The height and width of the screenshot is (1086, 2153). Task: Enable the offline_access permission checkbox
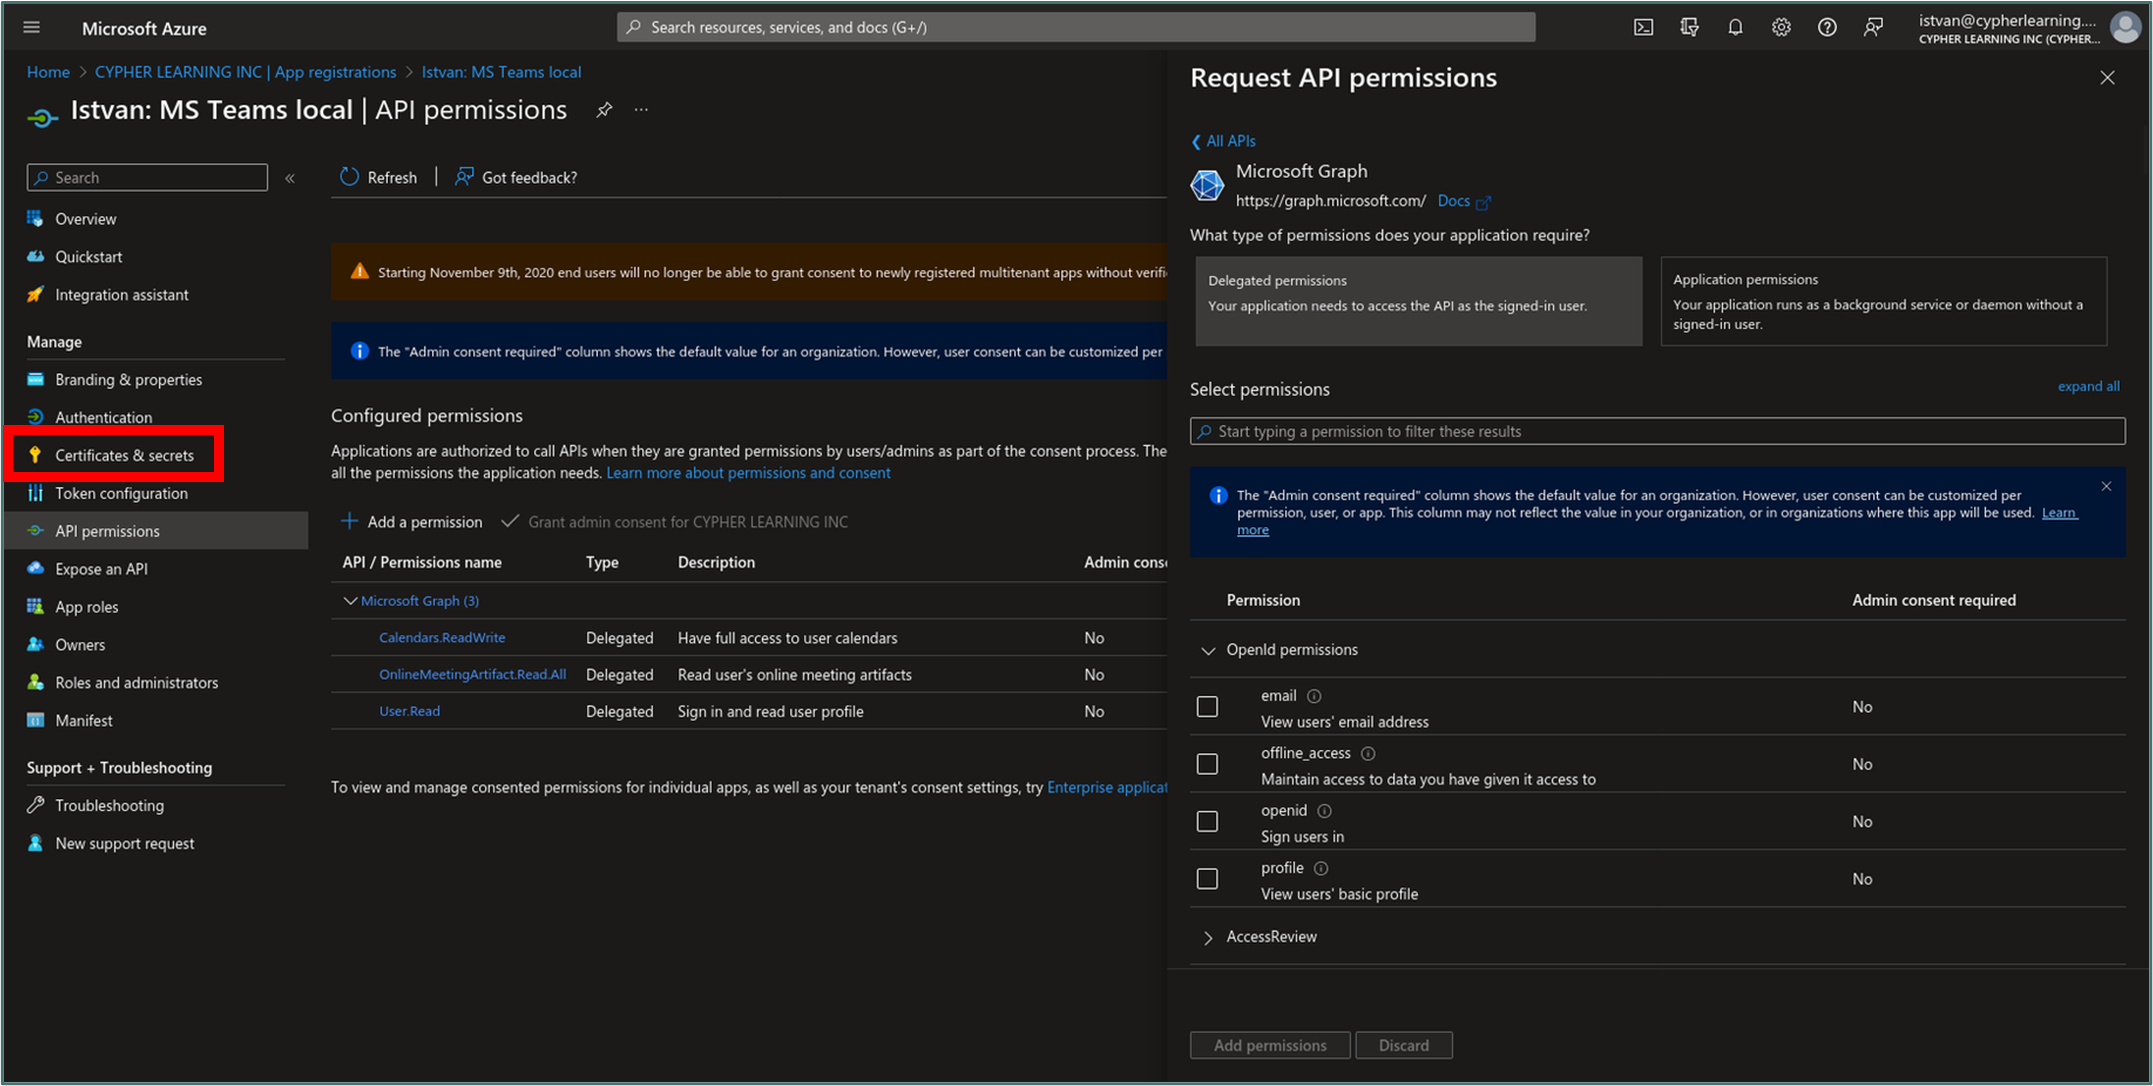(1207, 764)
